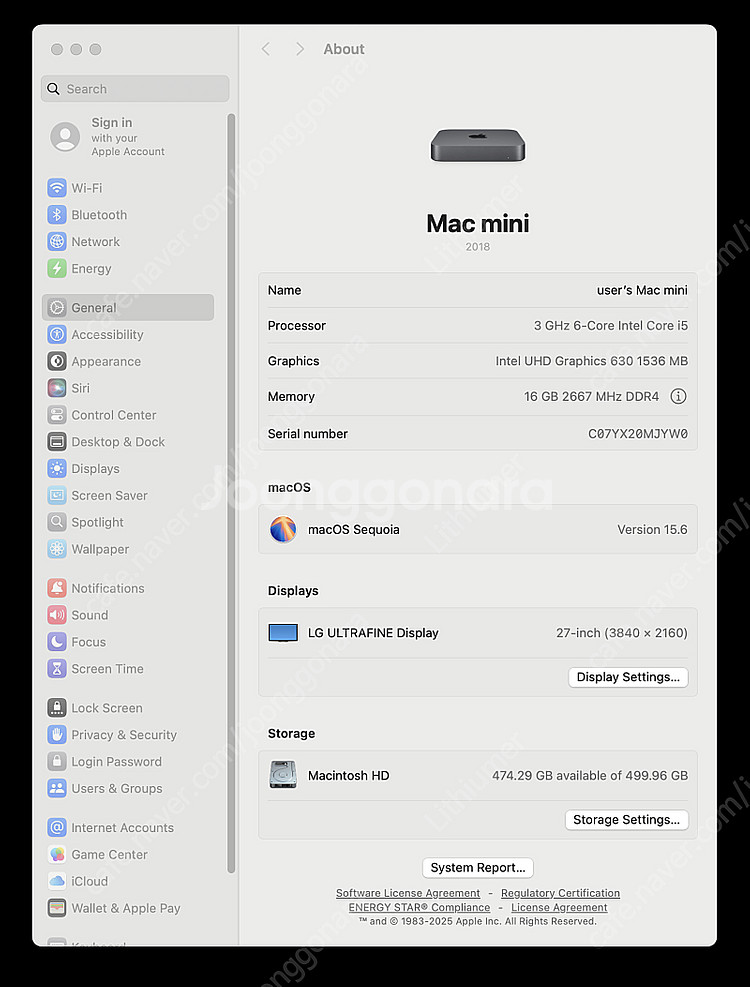The image size is (750, 987).
Task: Click the sidebar scrollbar
Action: tap(231, 493)
